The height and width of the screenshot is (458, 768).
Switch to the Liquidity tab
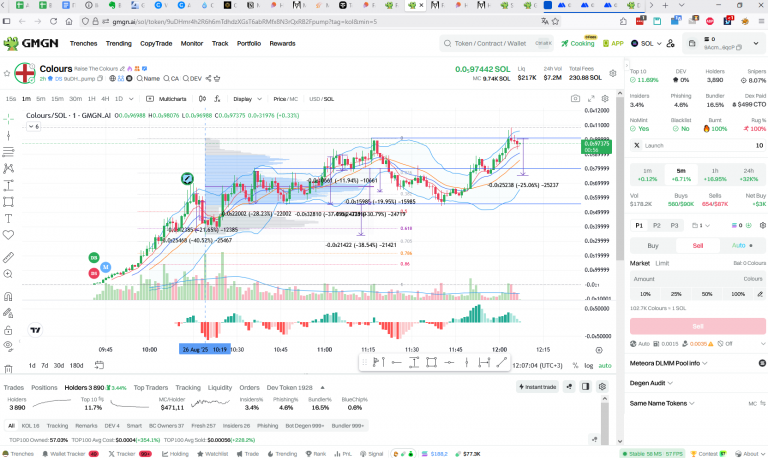pyautogui.click(x=219, y=387)
